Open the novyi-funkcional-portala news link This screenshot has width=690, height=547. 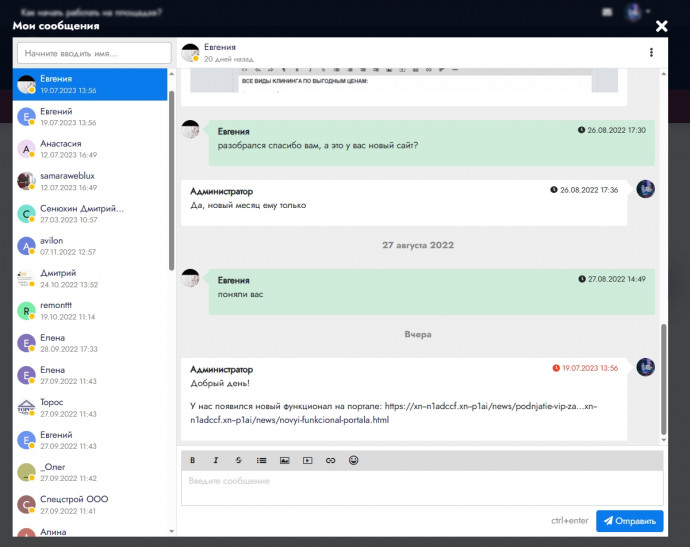290,420
